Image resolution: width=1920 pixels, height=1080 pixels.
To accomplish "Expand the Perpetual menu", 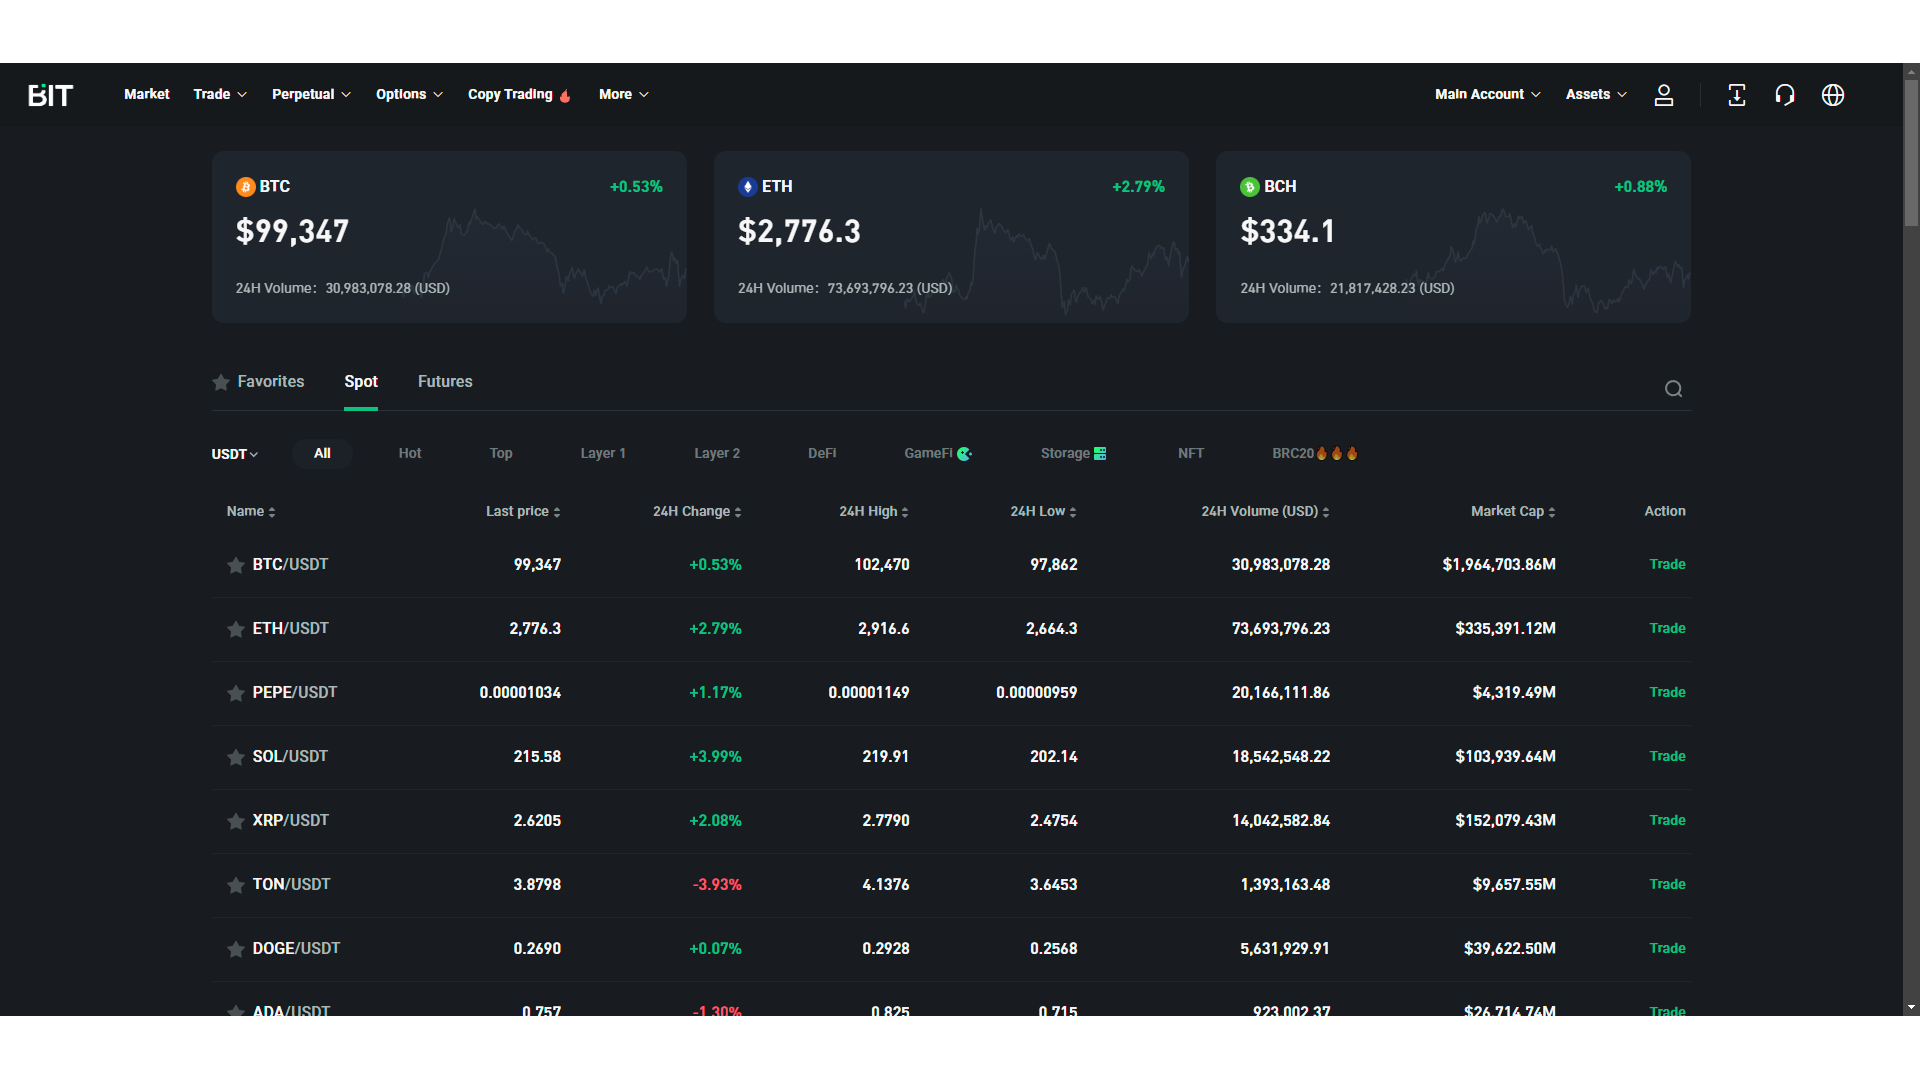I will (311, 94).
